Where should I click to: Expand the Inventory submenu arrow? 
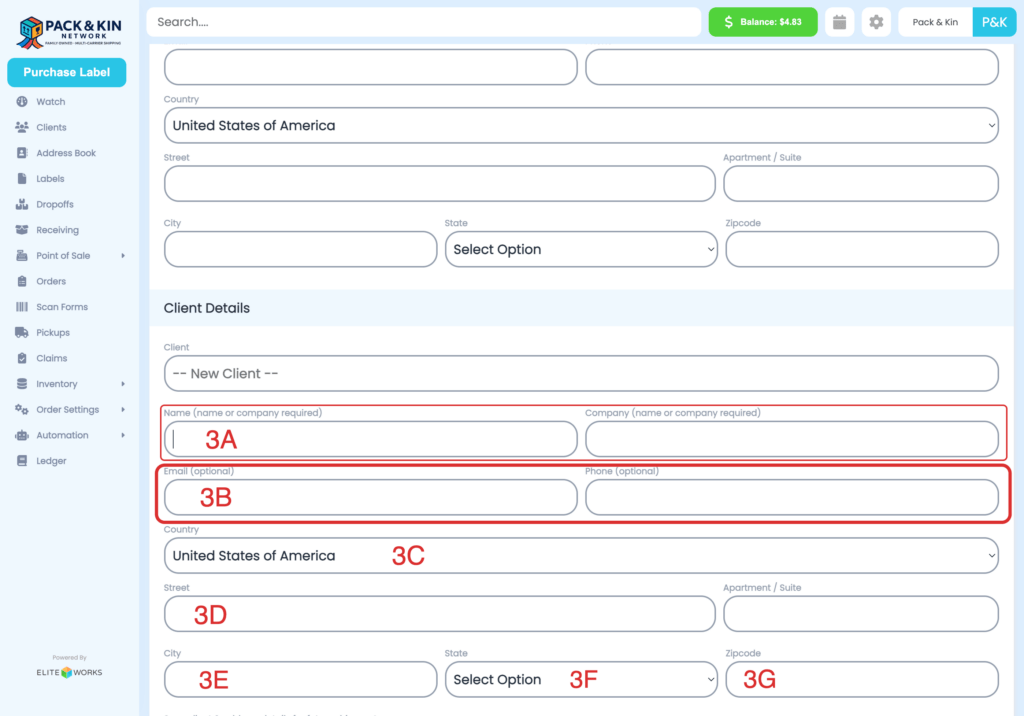coord(123,384)
